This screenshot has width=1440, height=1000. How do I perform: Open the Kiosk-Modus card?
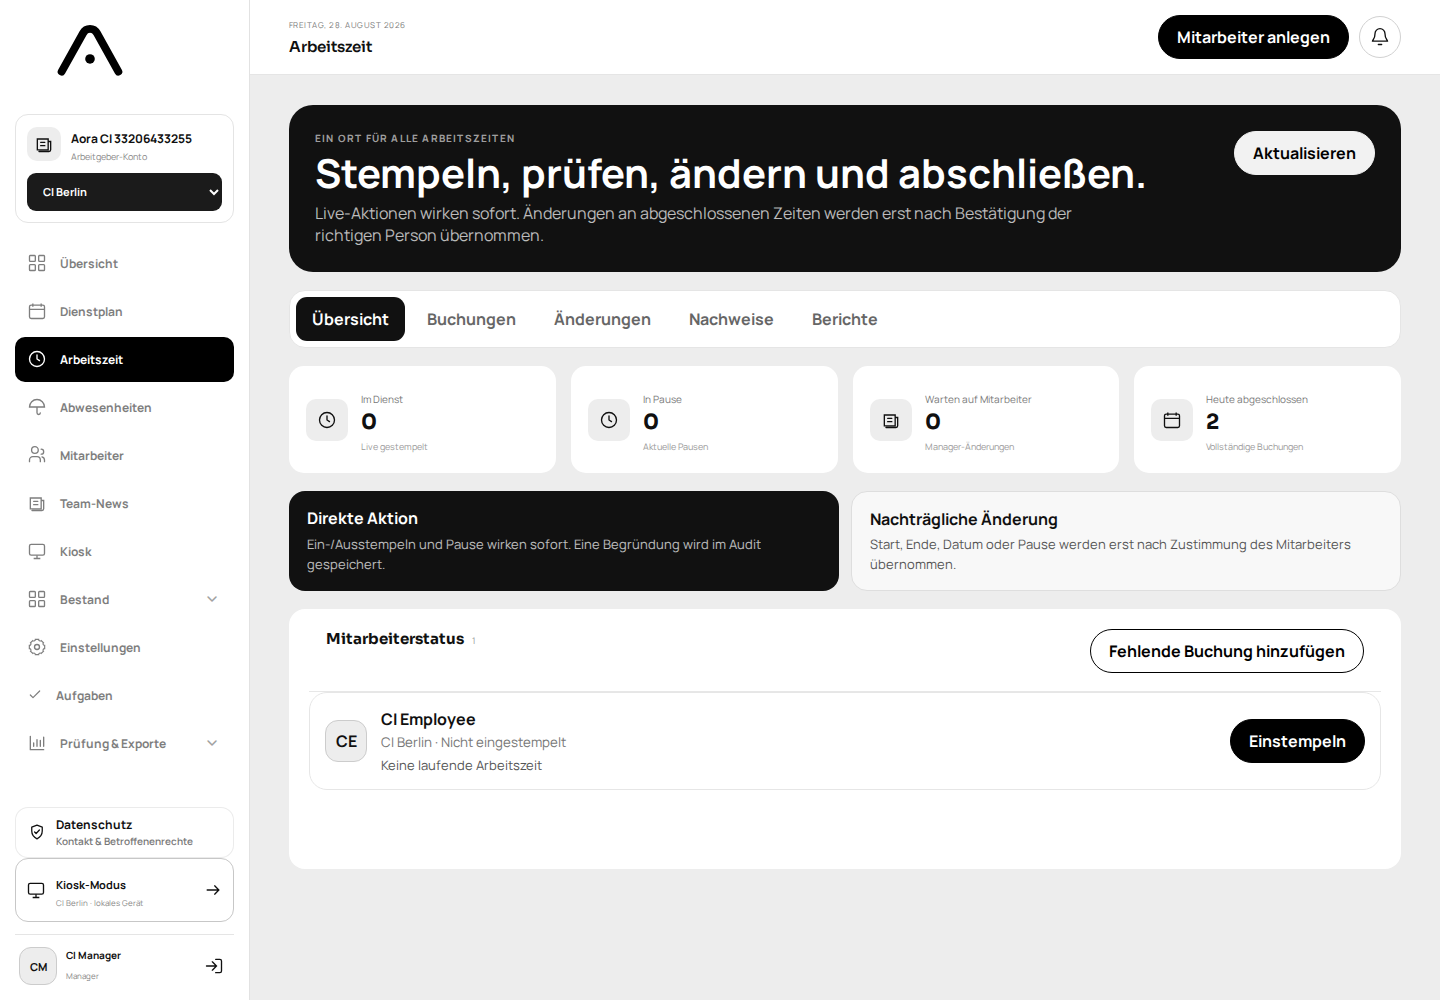pyautogui.click(x=124, y=890)
